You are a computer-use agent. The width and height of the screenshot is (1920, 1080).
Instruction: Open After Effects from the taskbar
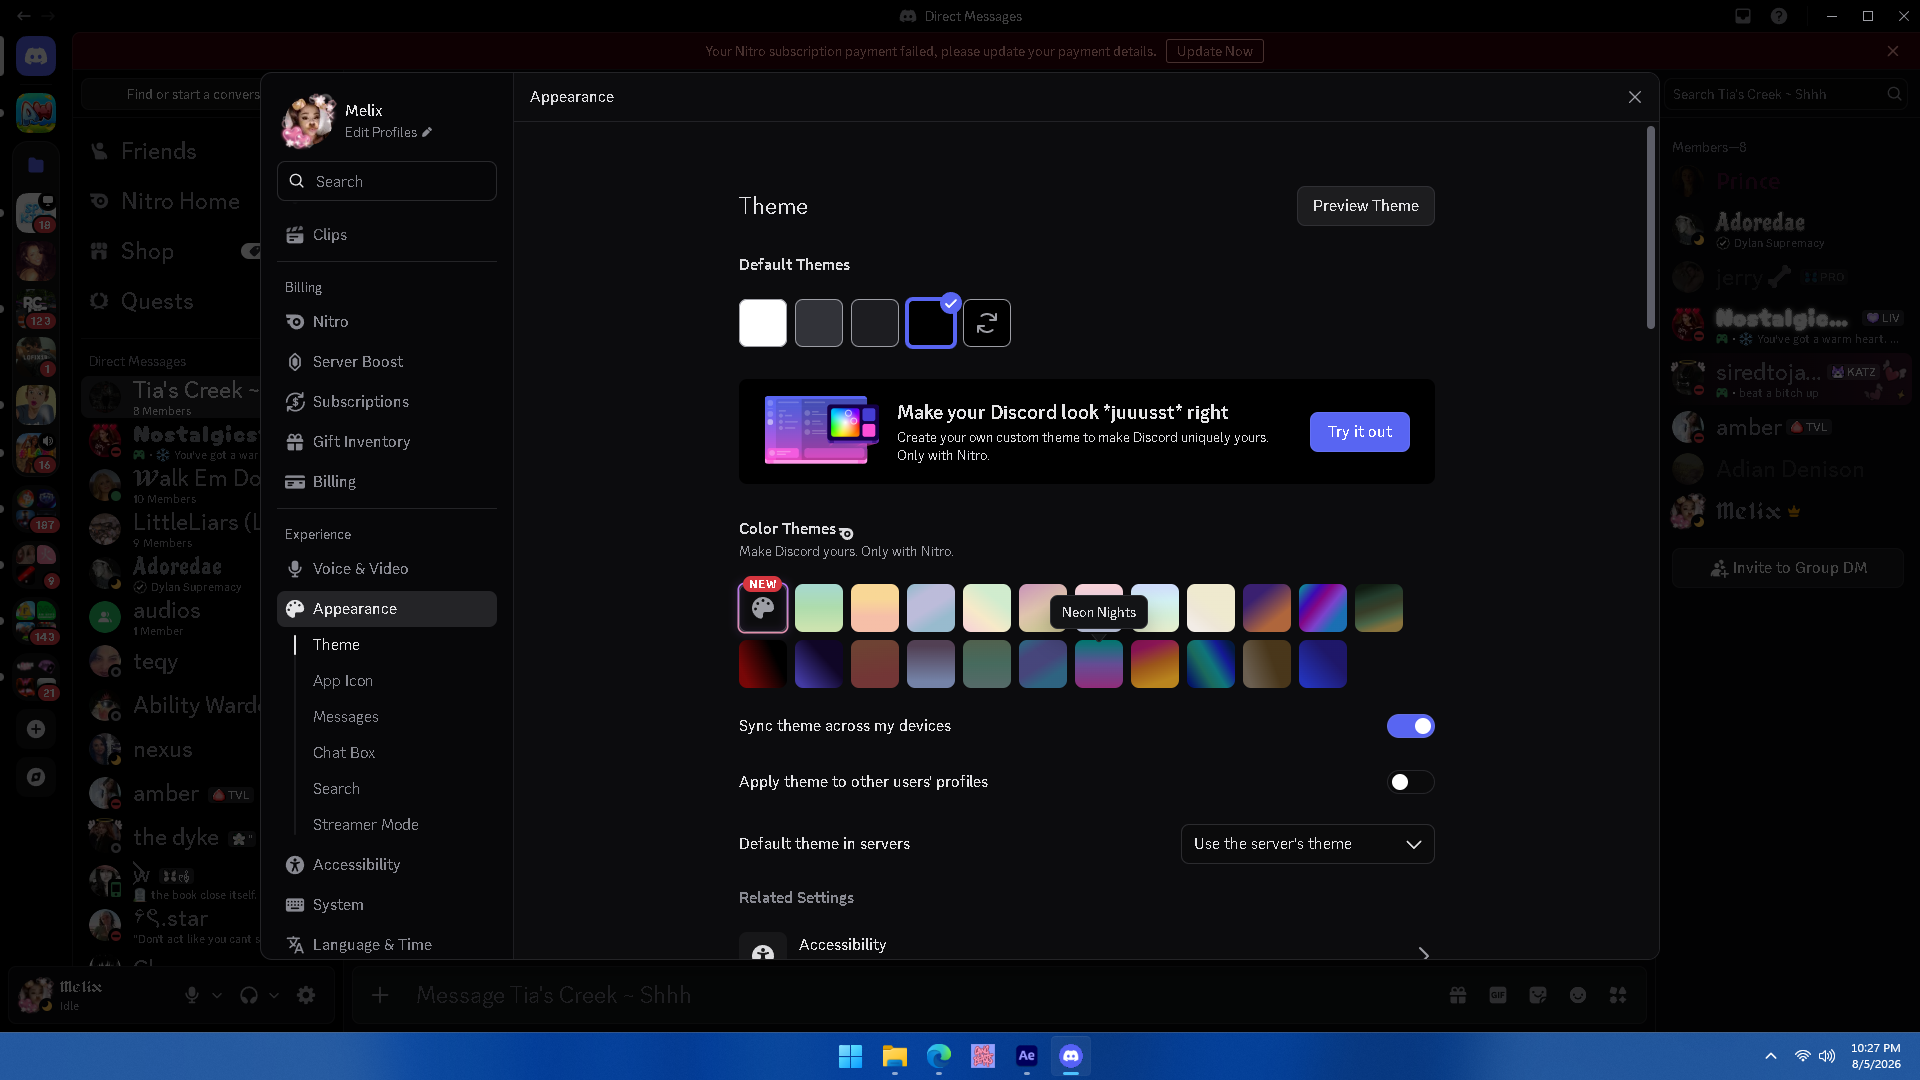tap(1026, 1056)
